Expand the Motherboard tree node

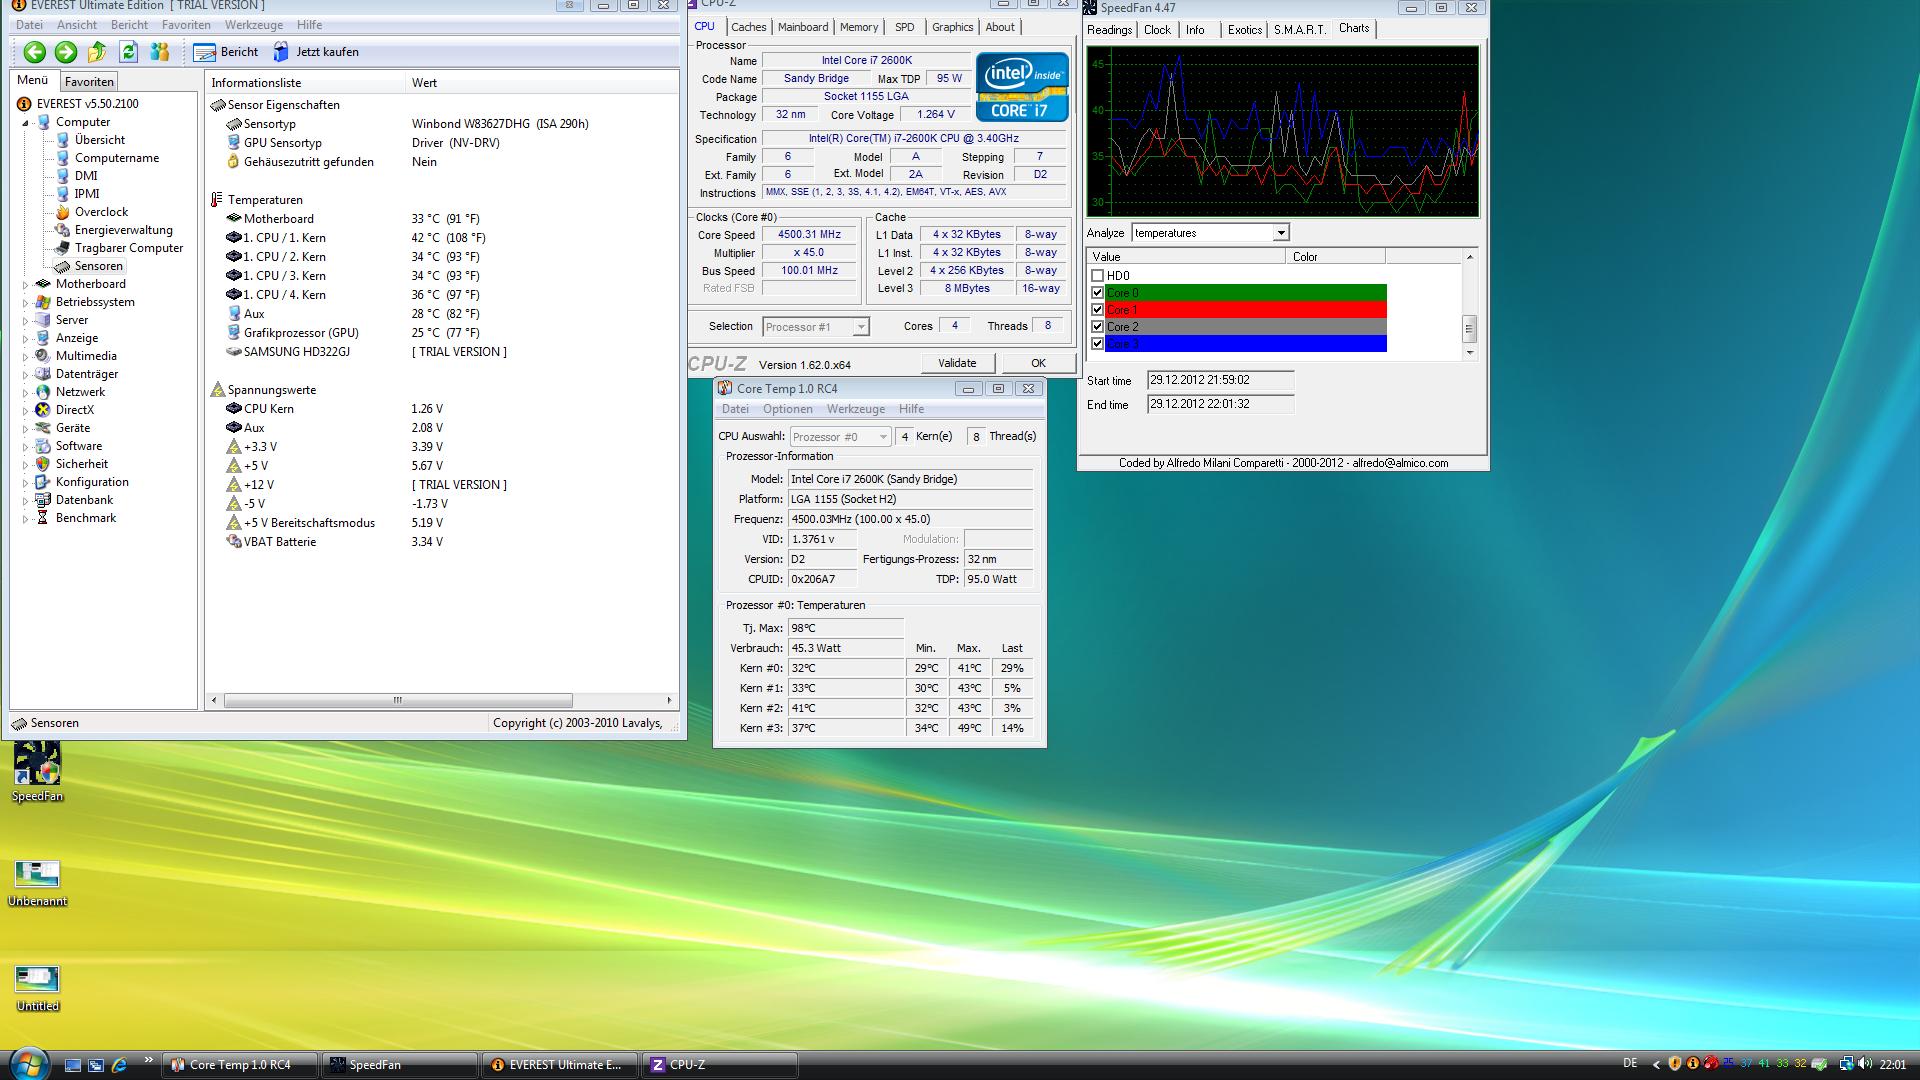[26, 285]
